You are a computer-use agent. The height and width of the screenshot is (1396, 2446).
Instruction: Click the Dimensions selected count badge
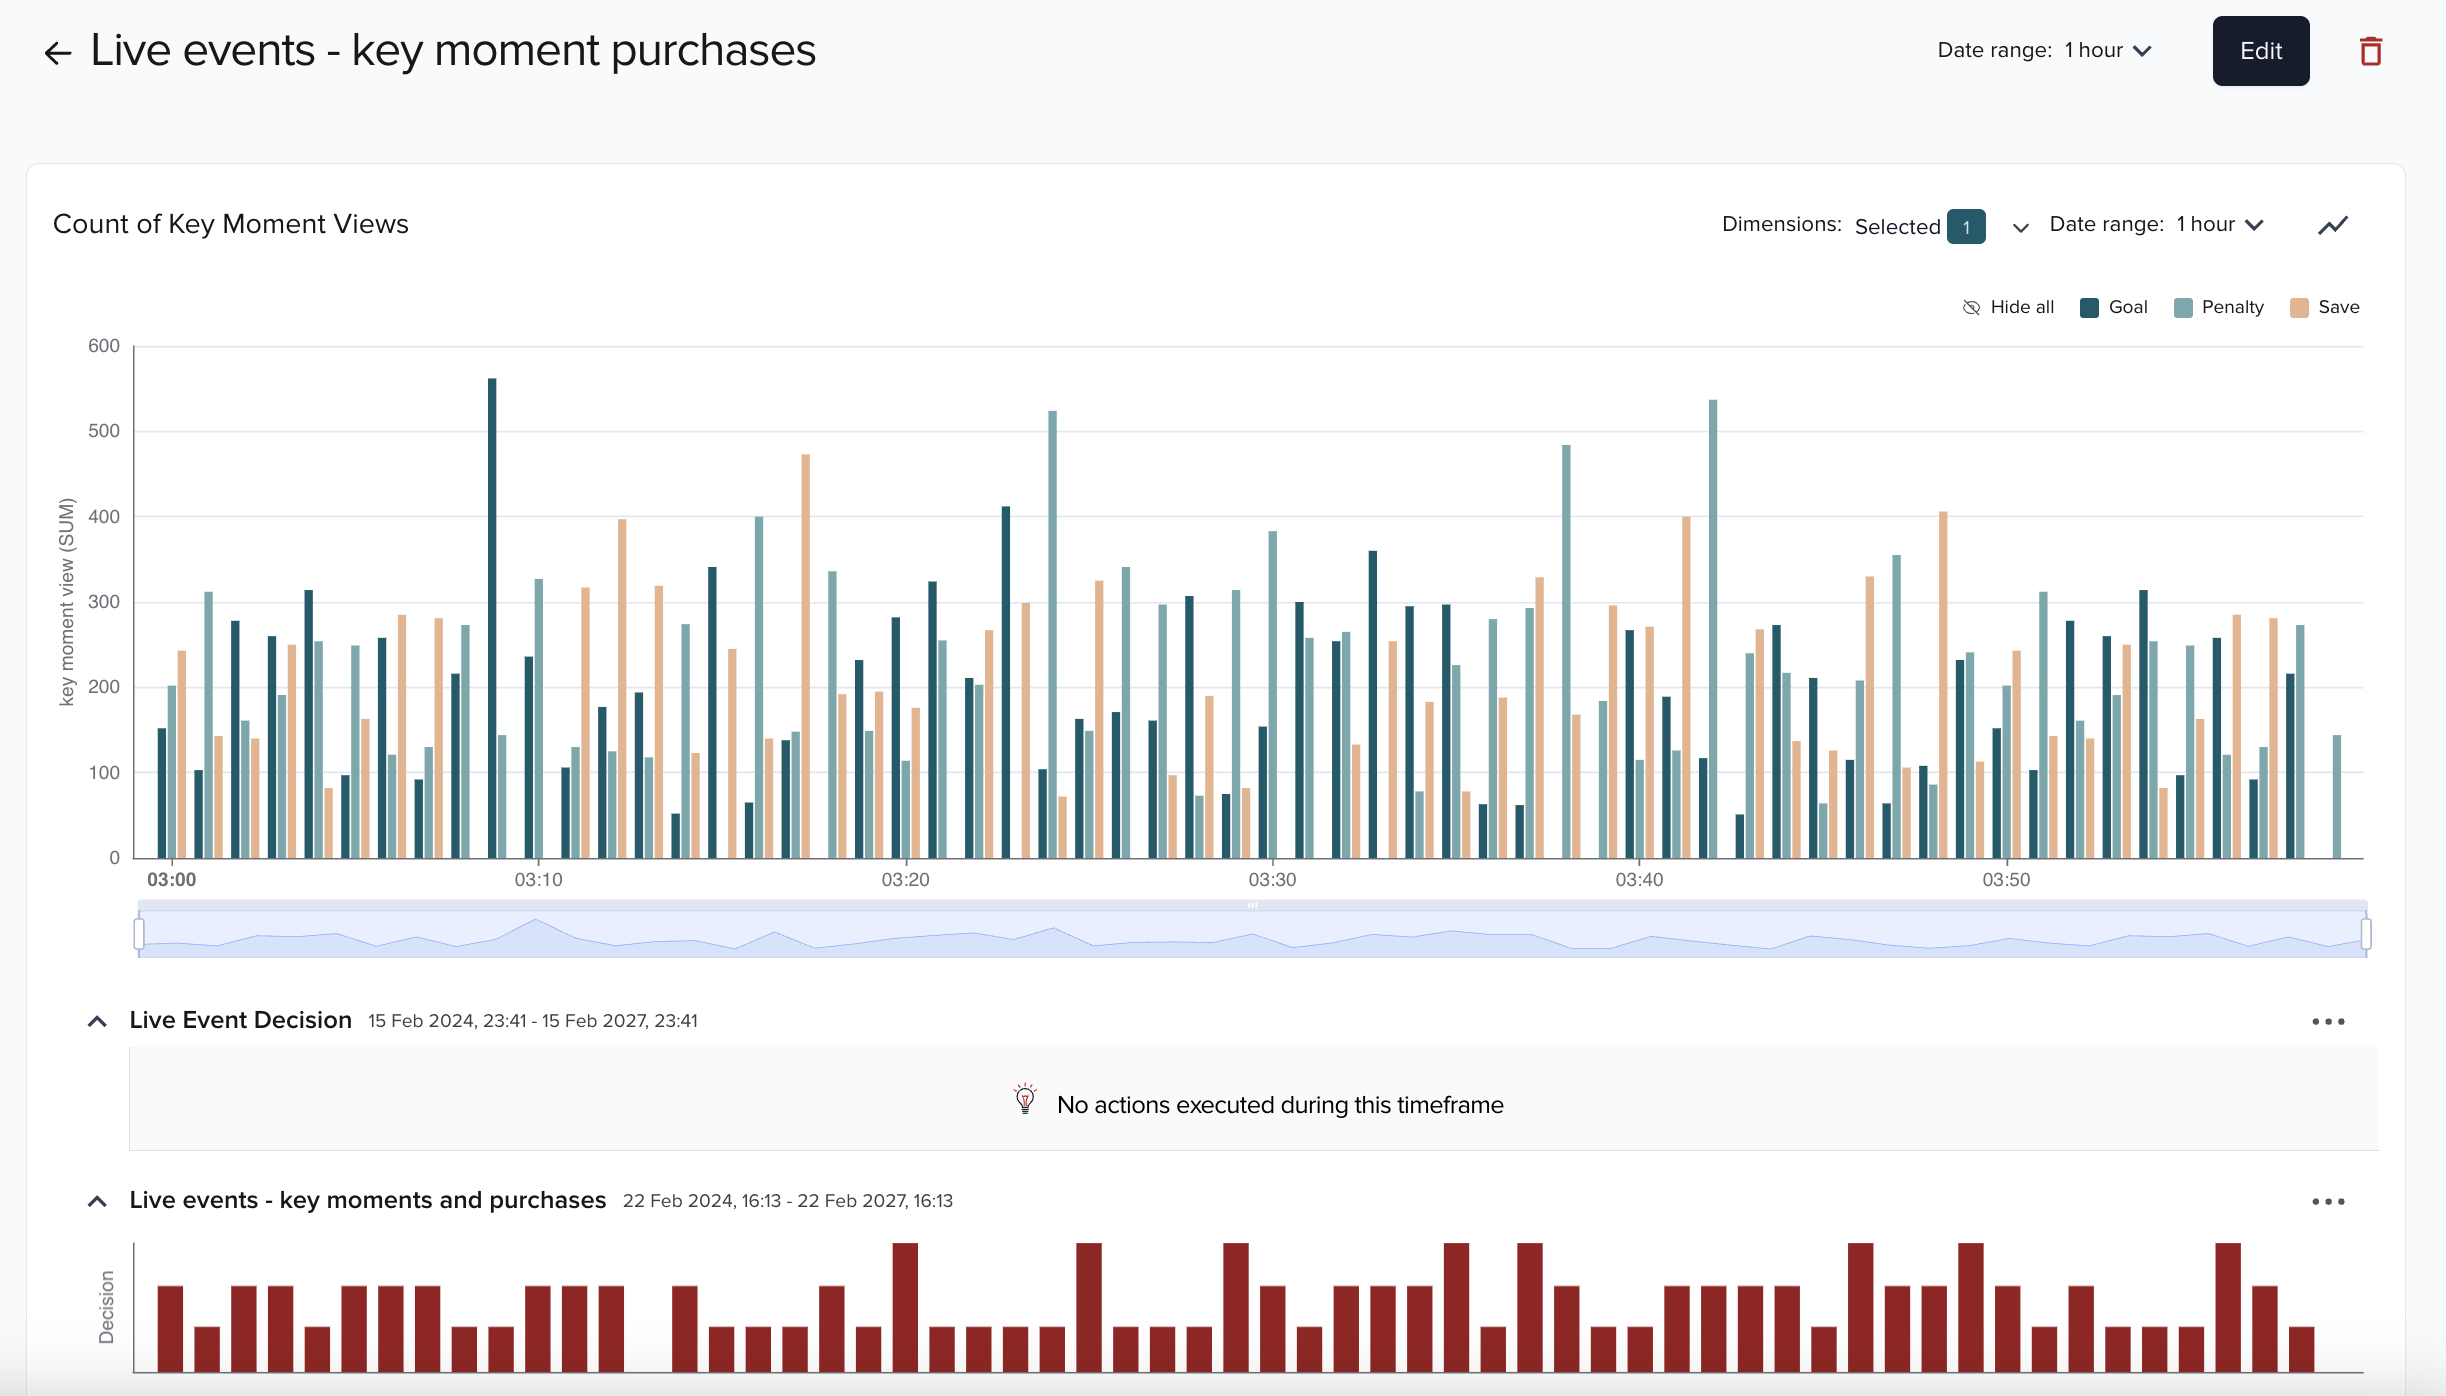[x=1966, y=226]
